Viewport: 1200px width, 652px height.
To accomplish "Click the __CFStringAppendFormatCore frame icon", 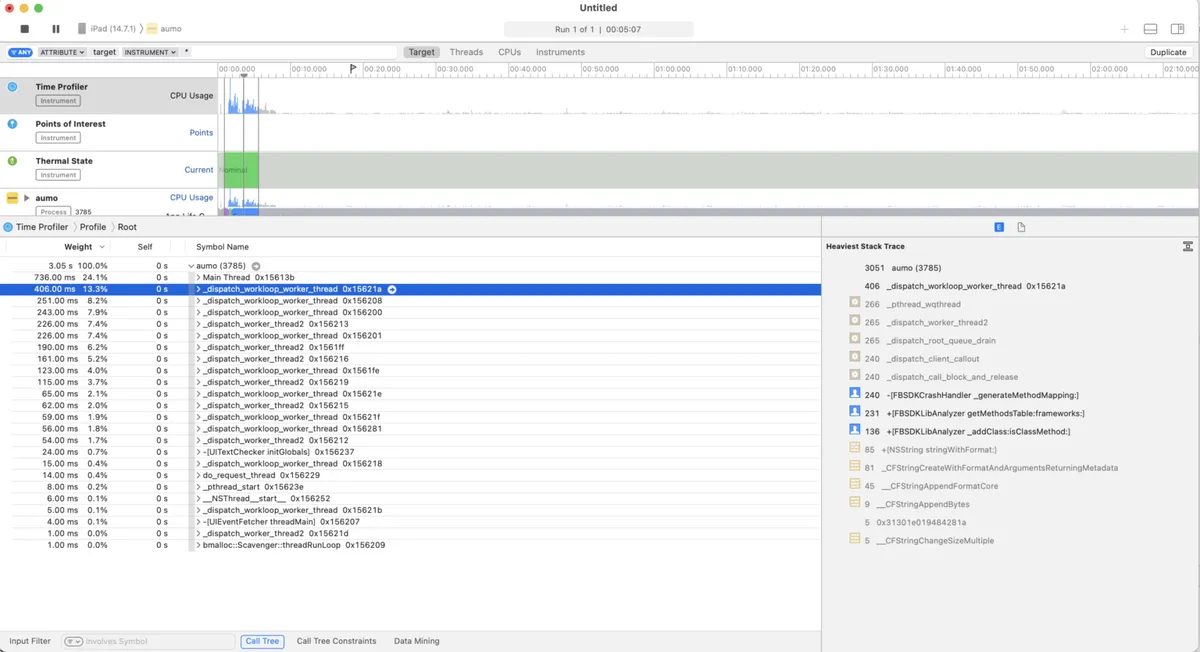I will (x=855, y=485).
